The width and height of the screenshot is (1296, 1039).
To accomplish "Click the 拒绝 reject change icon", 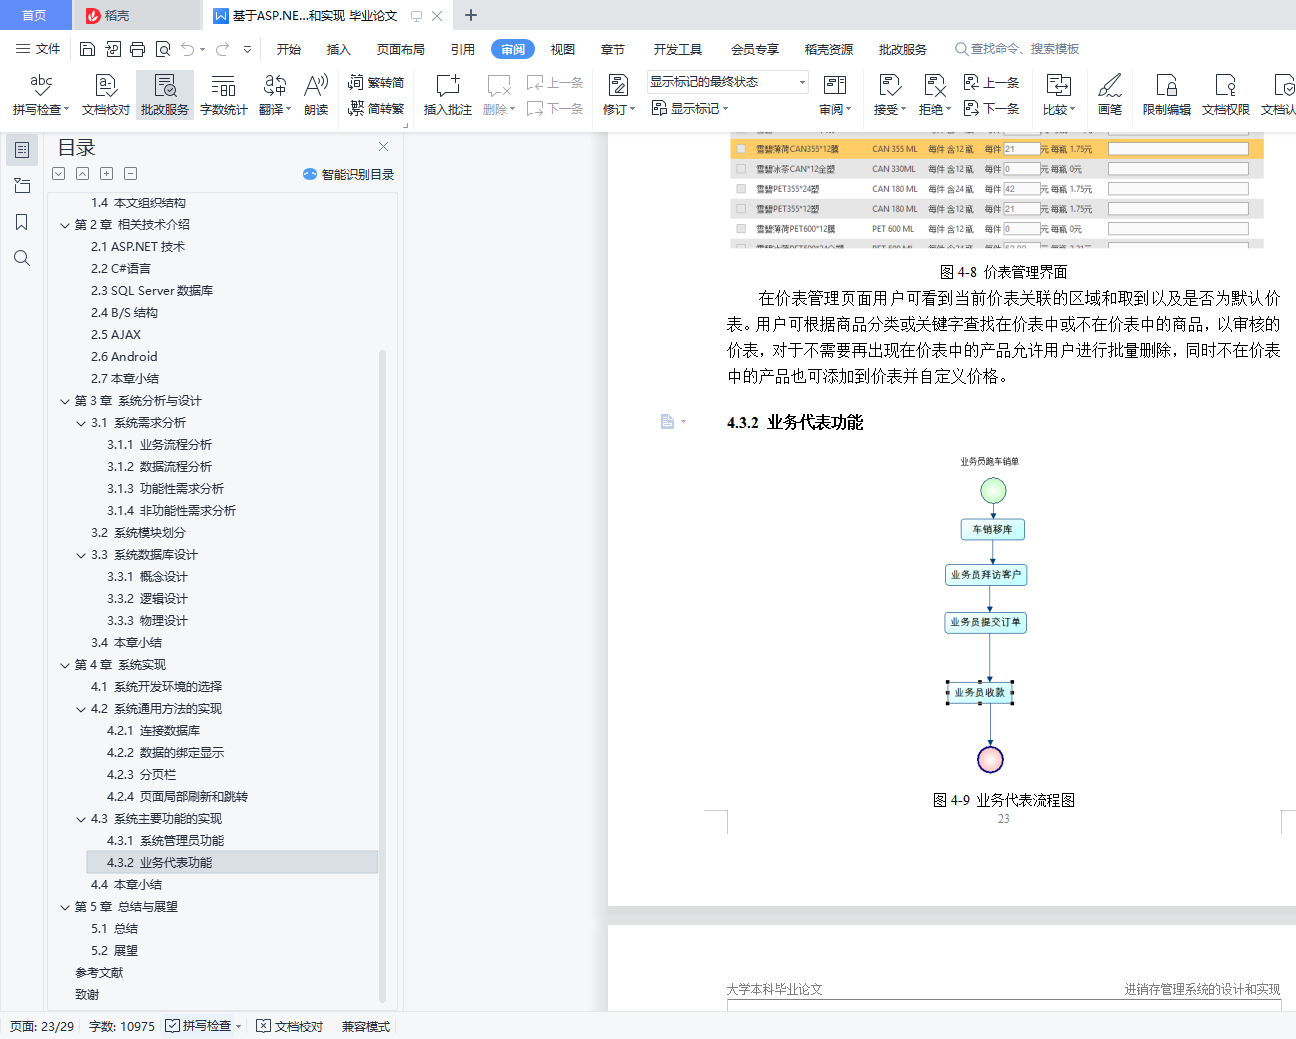I will (934, 86).
